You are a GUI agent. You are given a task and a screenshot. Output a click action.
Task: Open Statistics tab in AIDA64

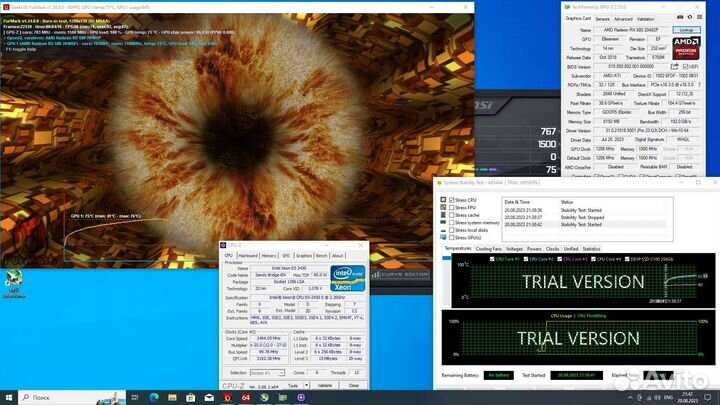coord(591,249)
